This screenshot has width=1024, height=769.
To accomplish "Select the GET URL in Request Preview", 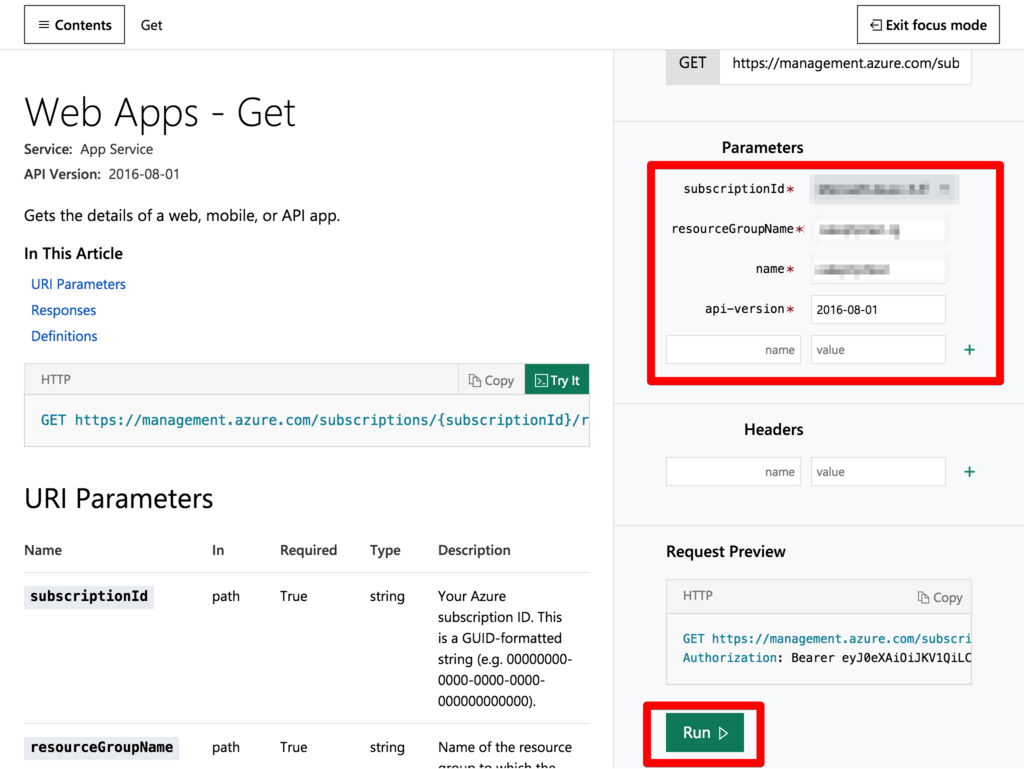I will tap(827, 638).
